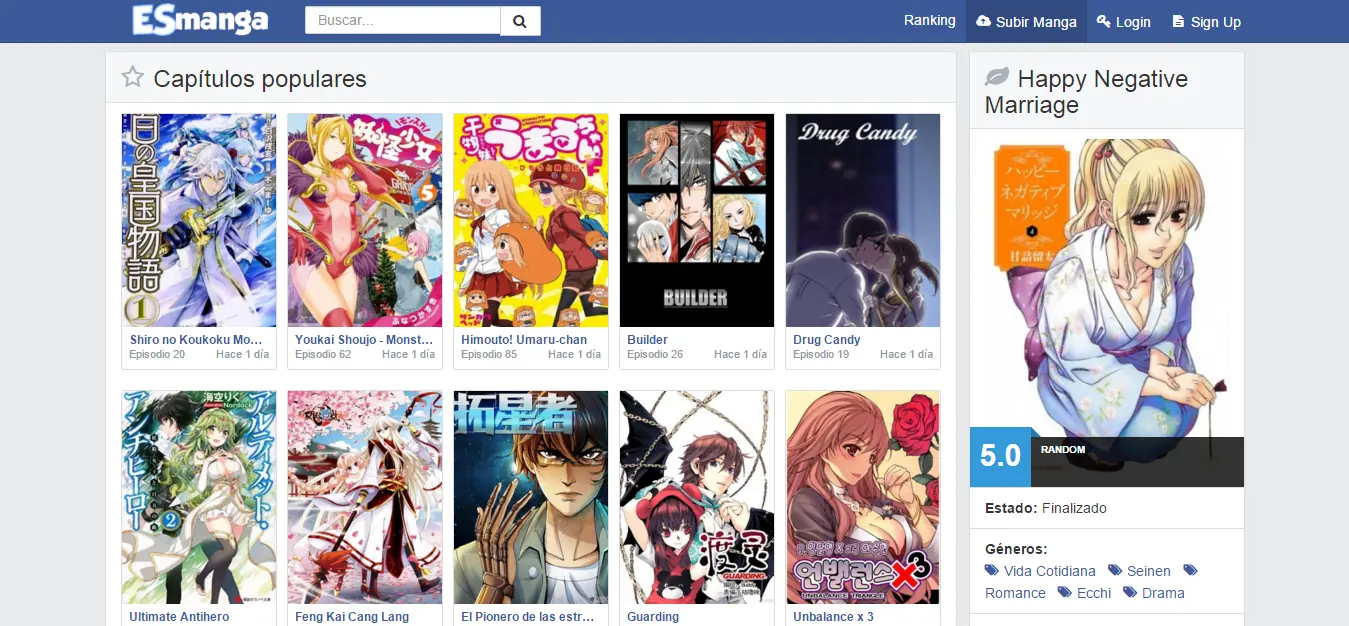1349x626 pixels.
Task: Click the Episodio 20 text
Action: click(x=157, y=354)
